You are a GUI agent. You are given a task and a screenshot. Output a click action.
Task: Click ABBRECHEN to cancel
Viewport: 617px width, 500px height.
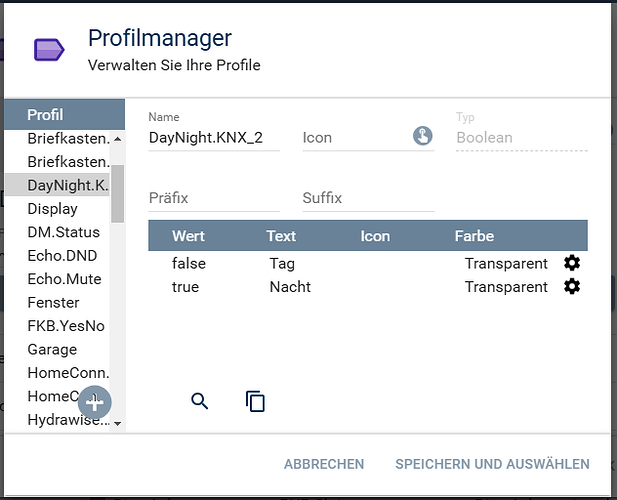[324, 464]
